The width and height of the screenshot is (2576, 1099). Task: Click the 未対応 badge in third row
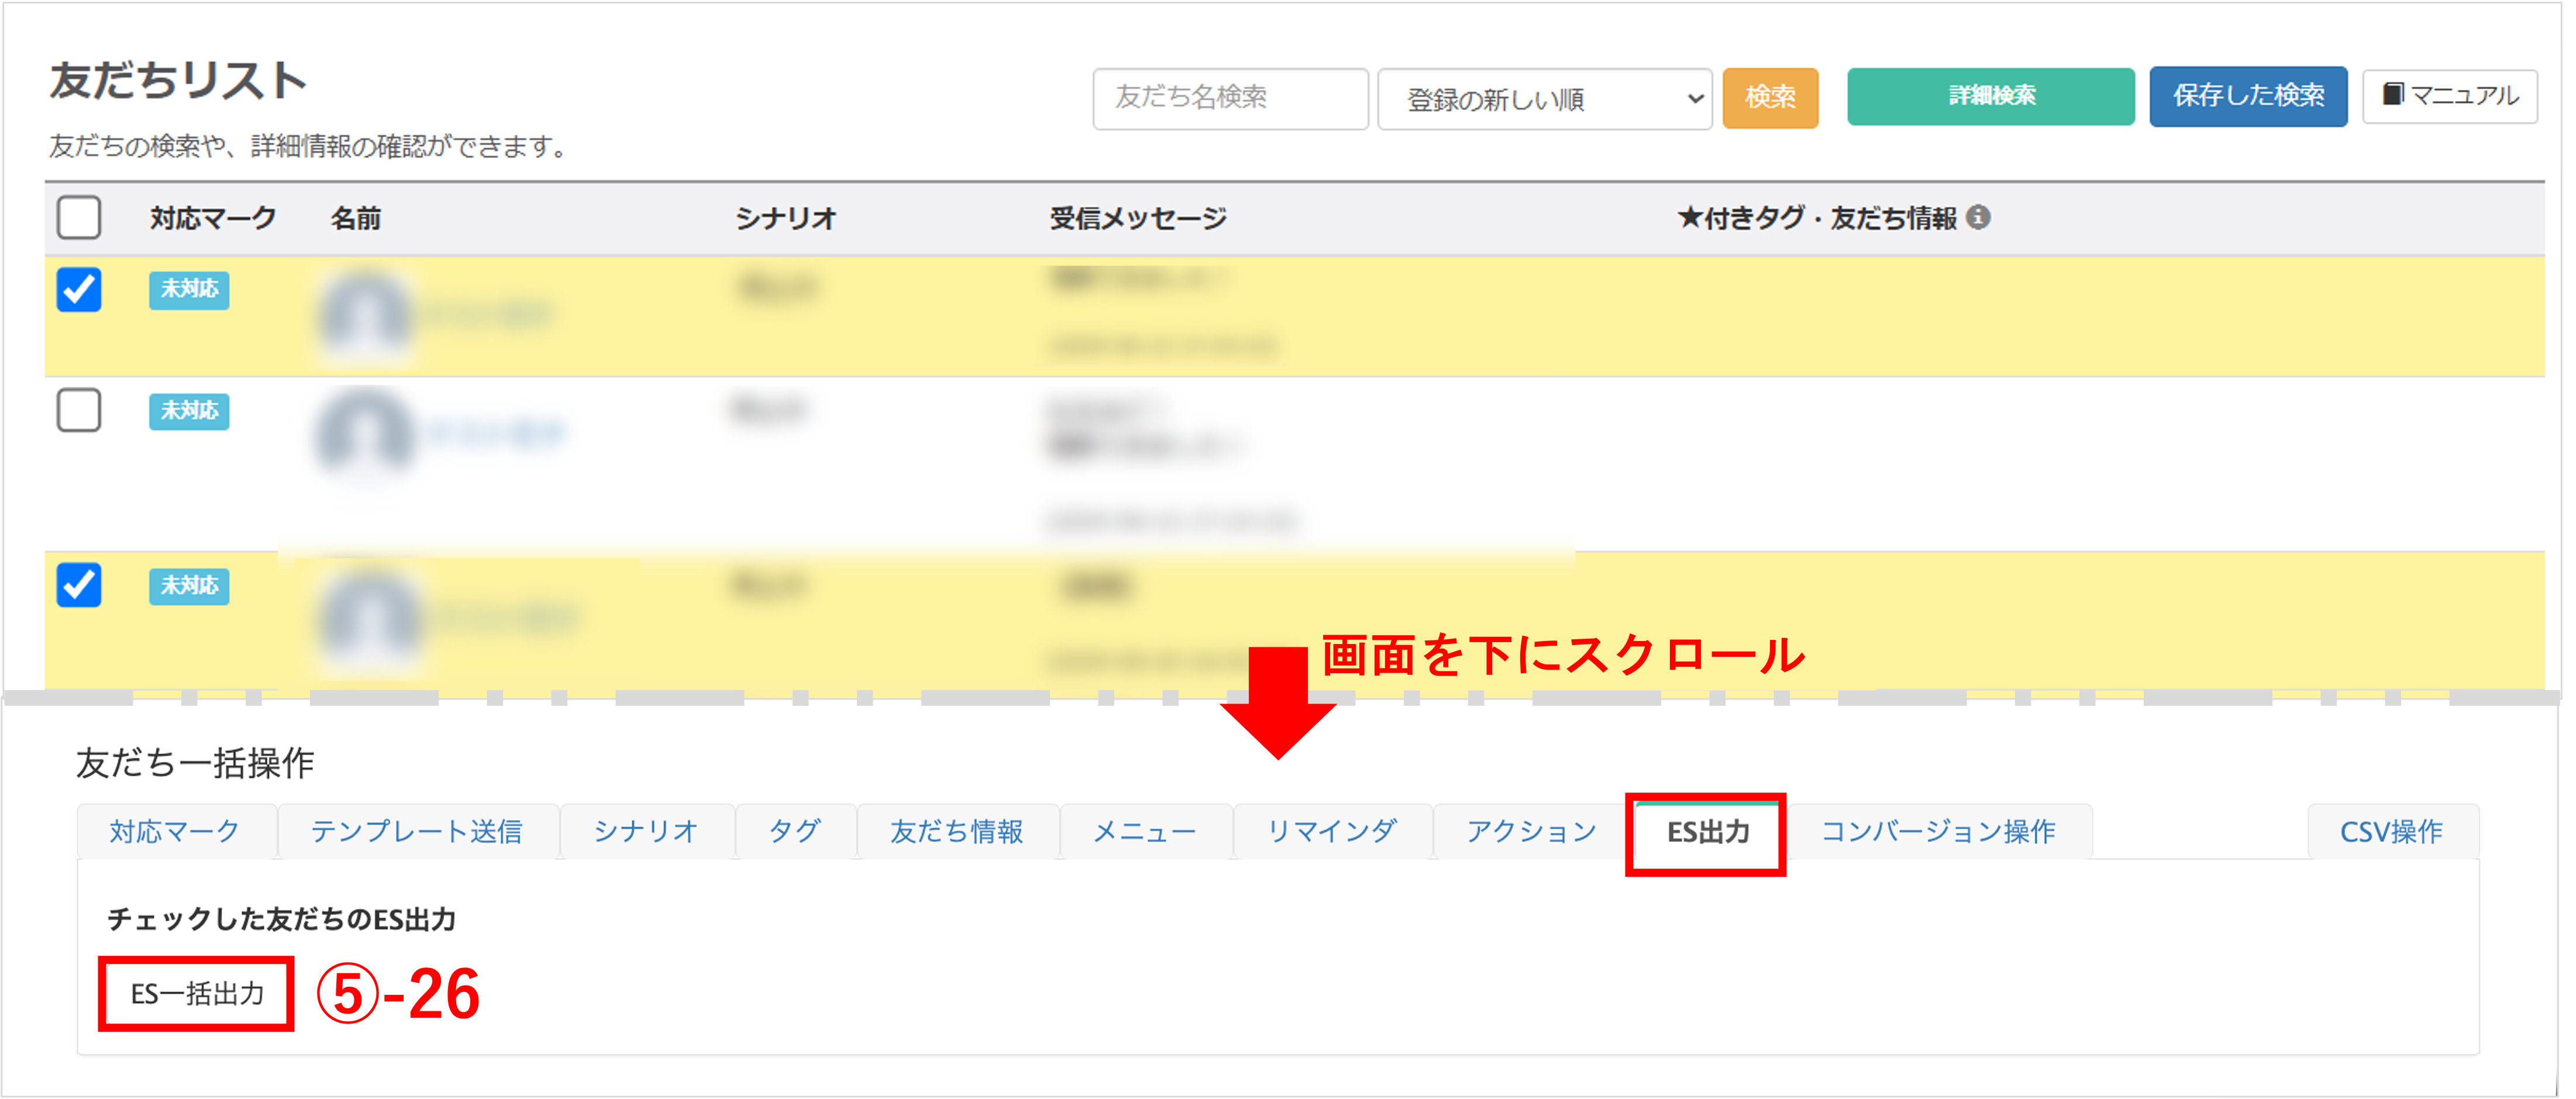[189, 586]
